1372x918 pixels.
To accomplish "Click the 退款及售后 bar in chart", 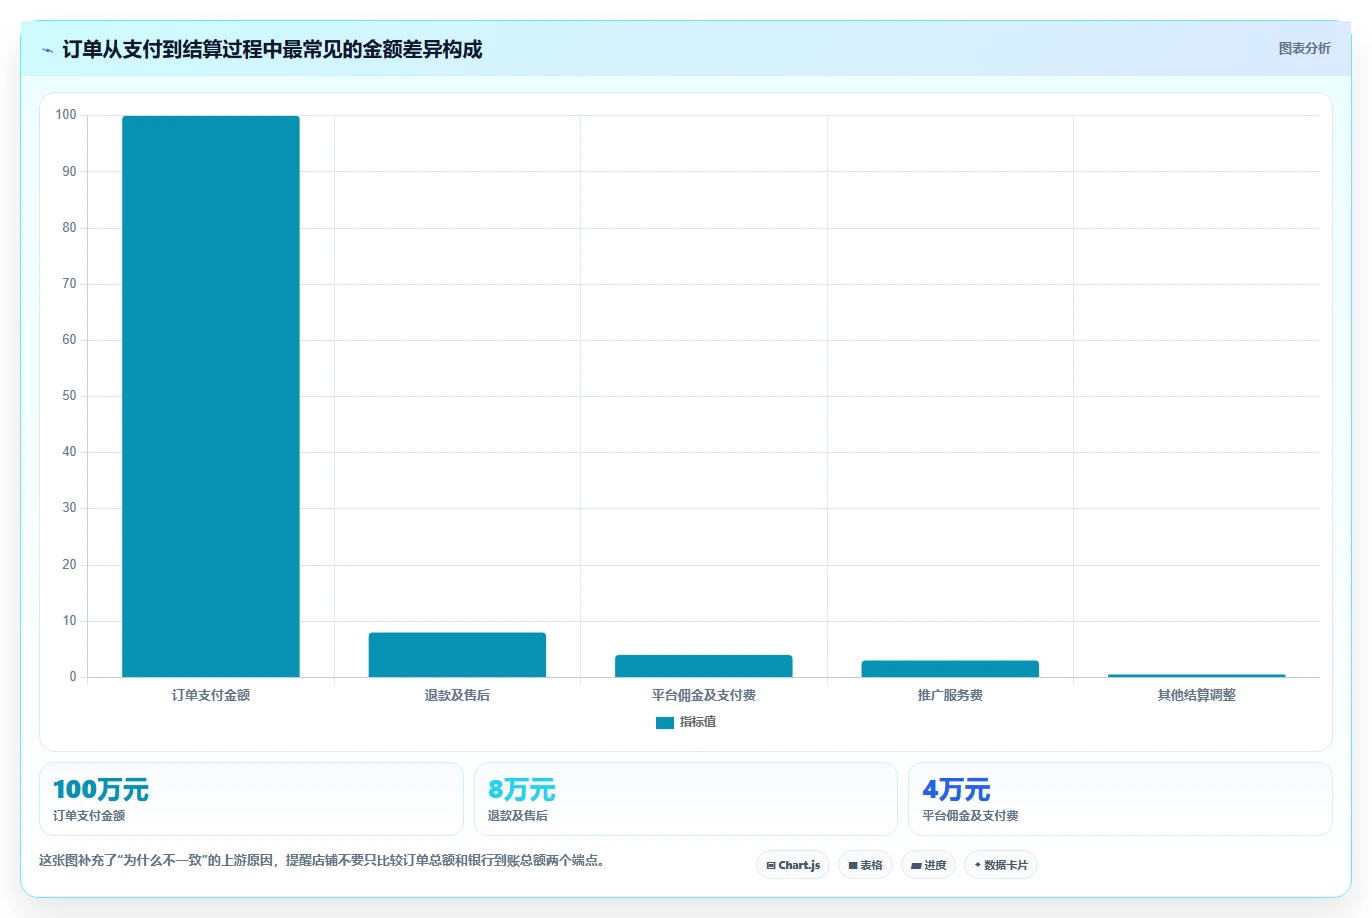I will [x=457, y=655].
